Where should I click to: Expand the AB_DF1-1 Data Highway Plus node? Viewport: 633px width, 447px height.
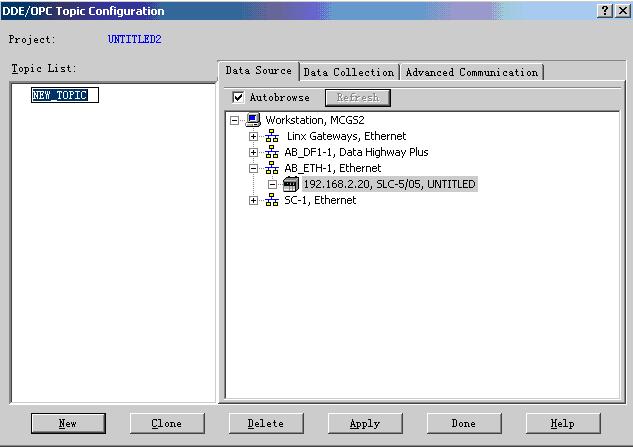[x=254, y=152]
